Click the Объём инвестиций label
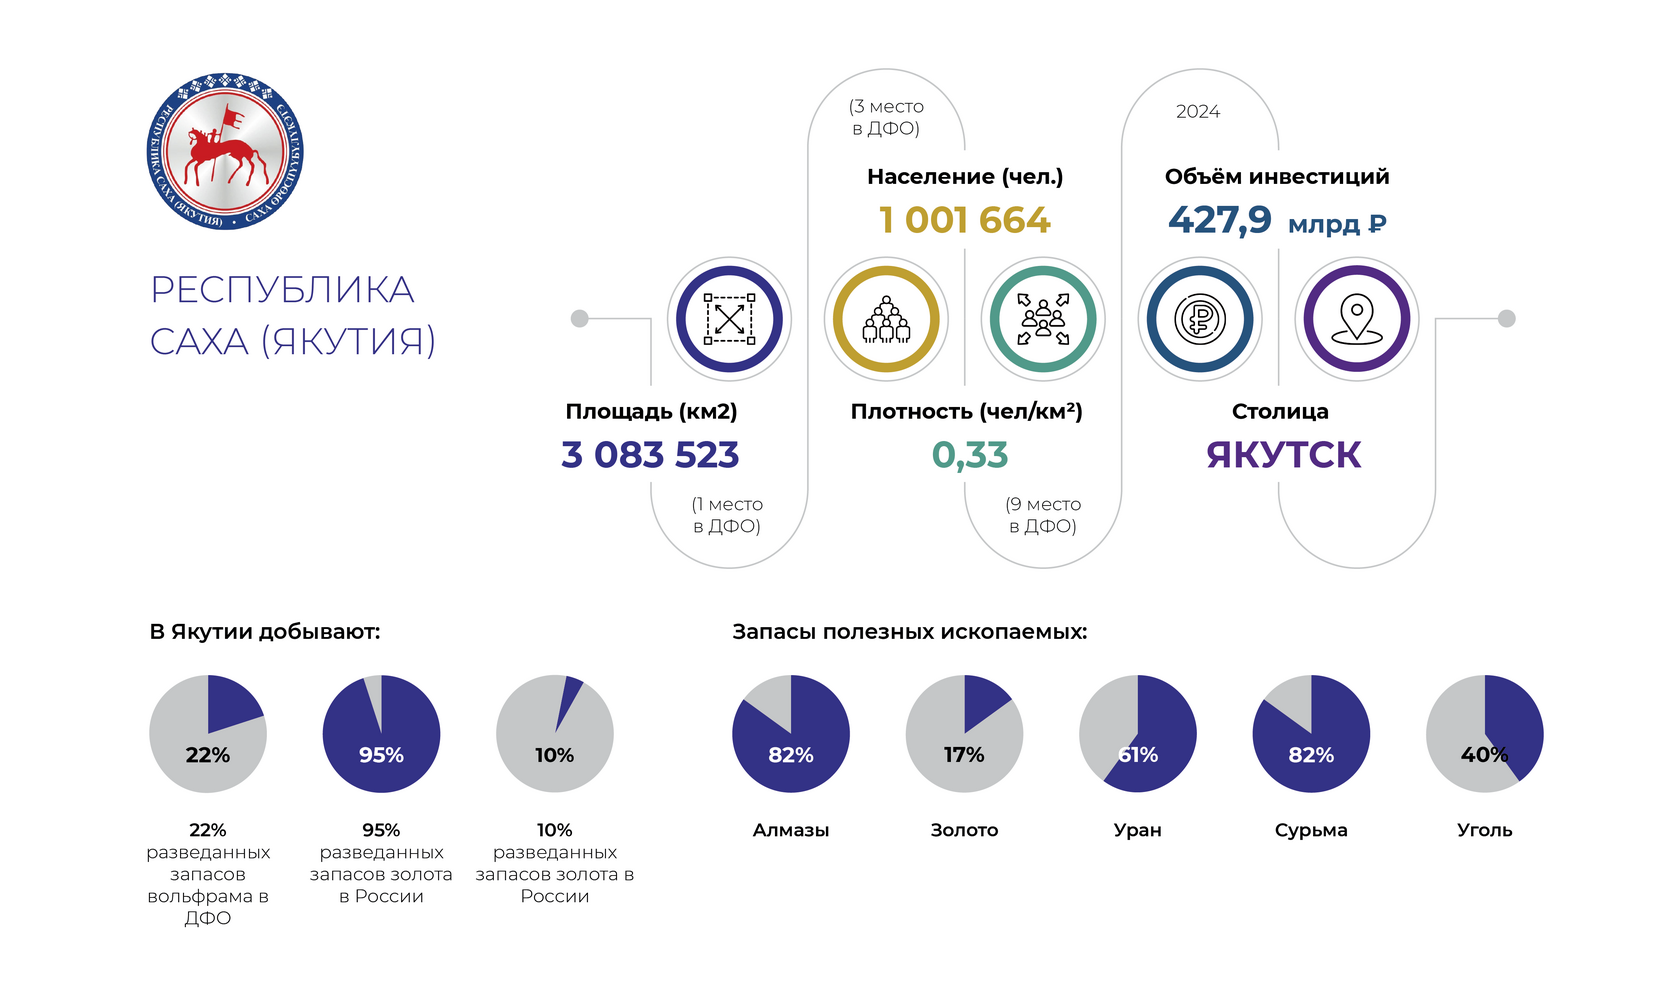This screenshot has width=1680, height=992. [1277, 176]
